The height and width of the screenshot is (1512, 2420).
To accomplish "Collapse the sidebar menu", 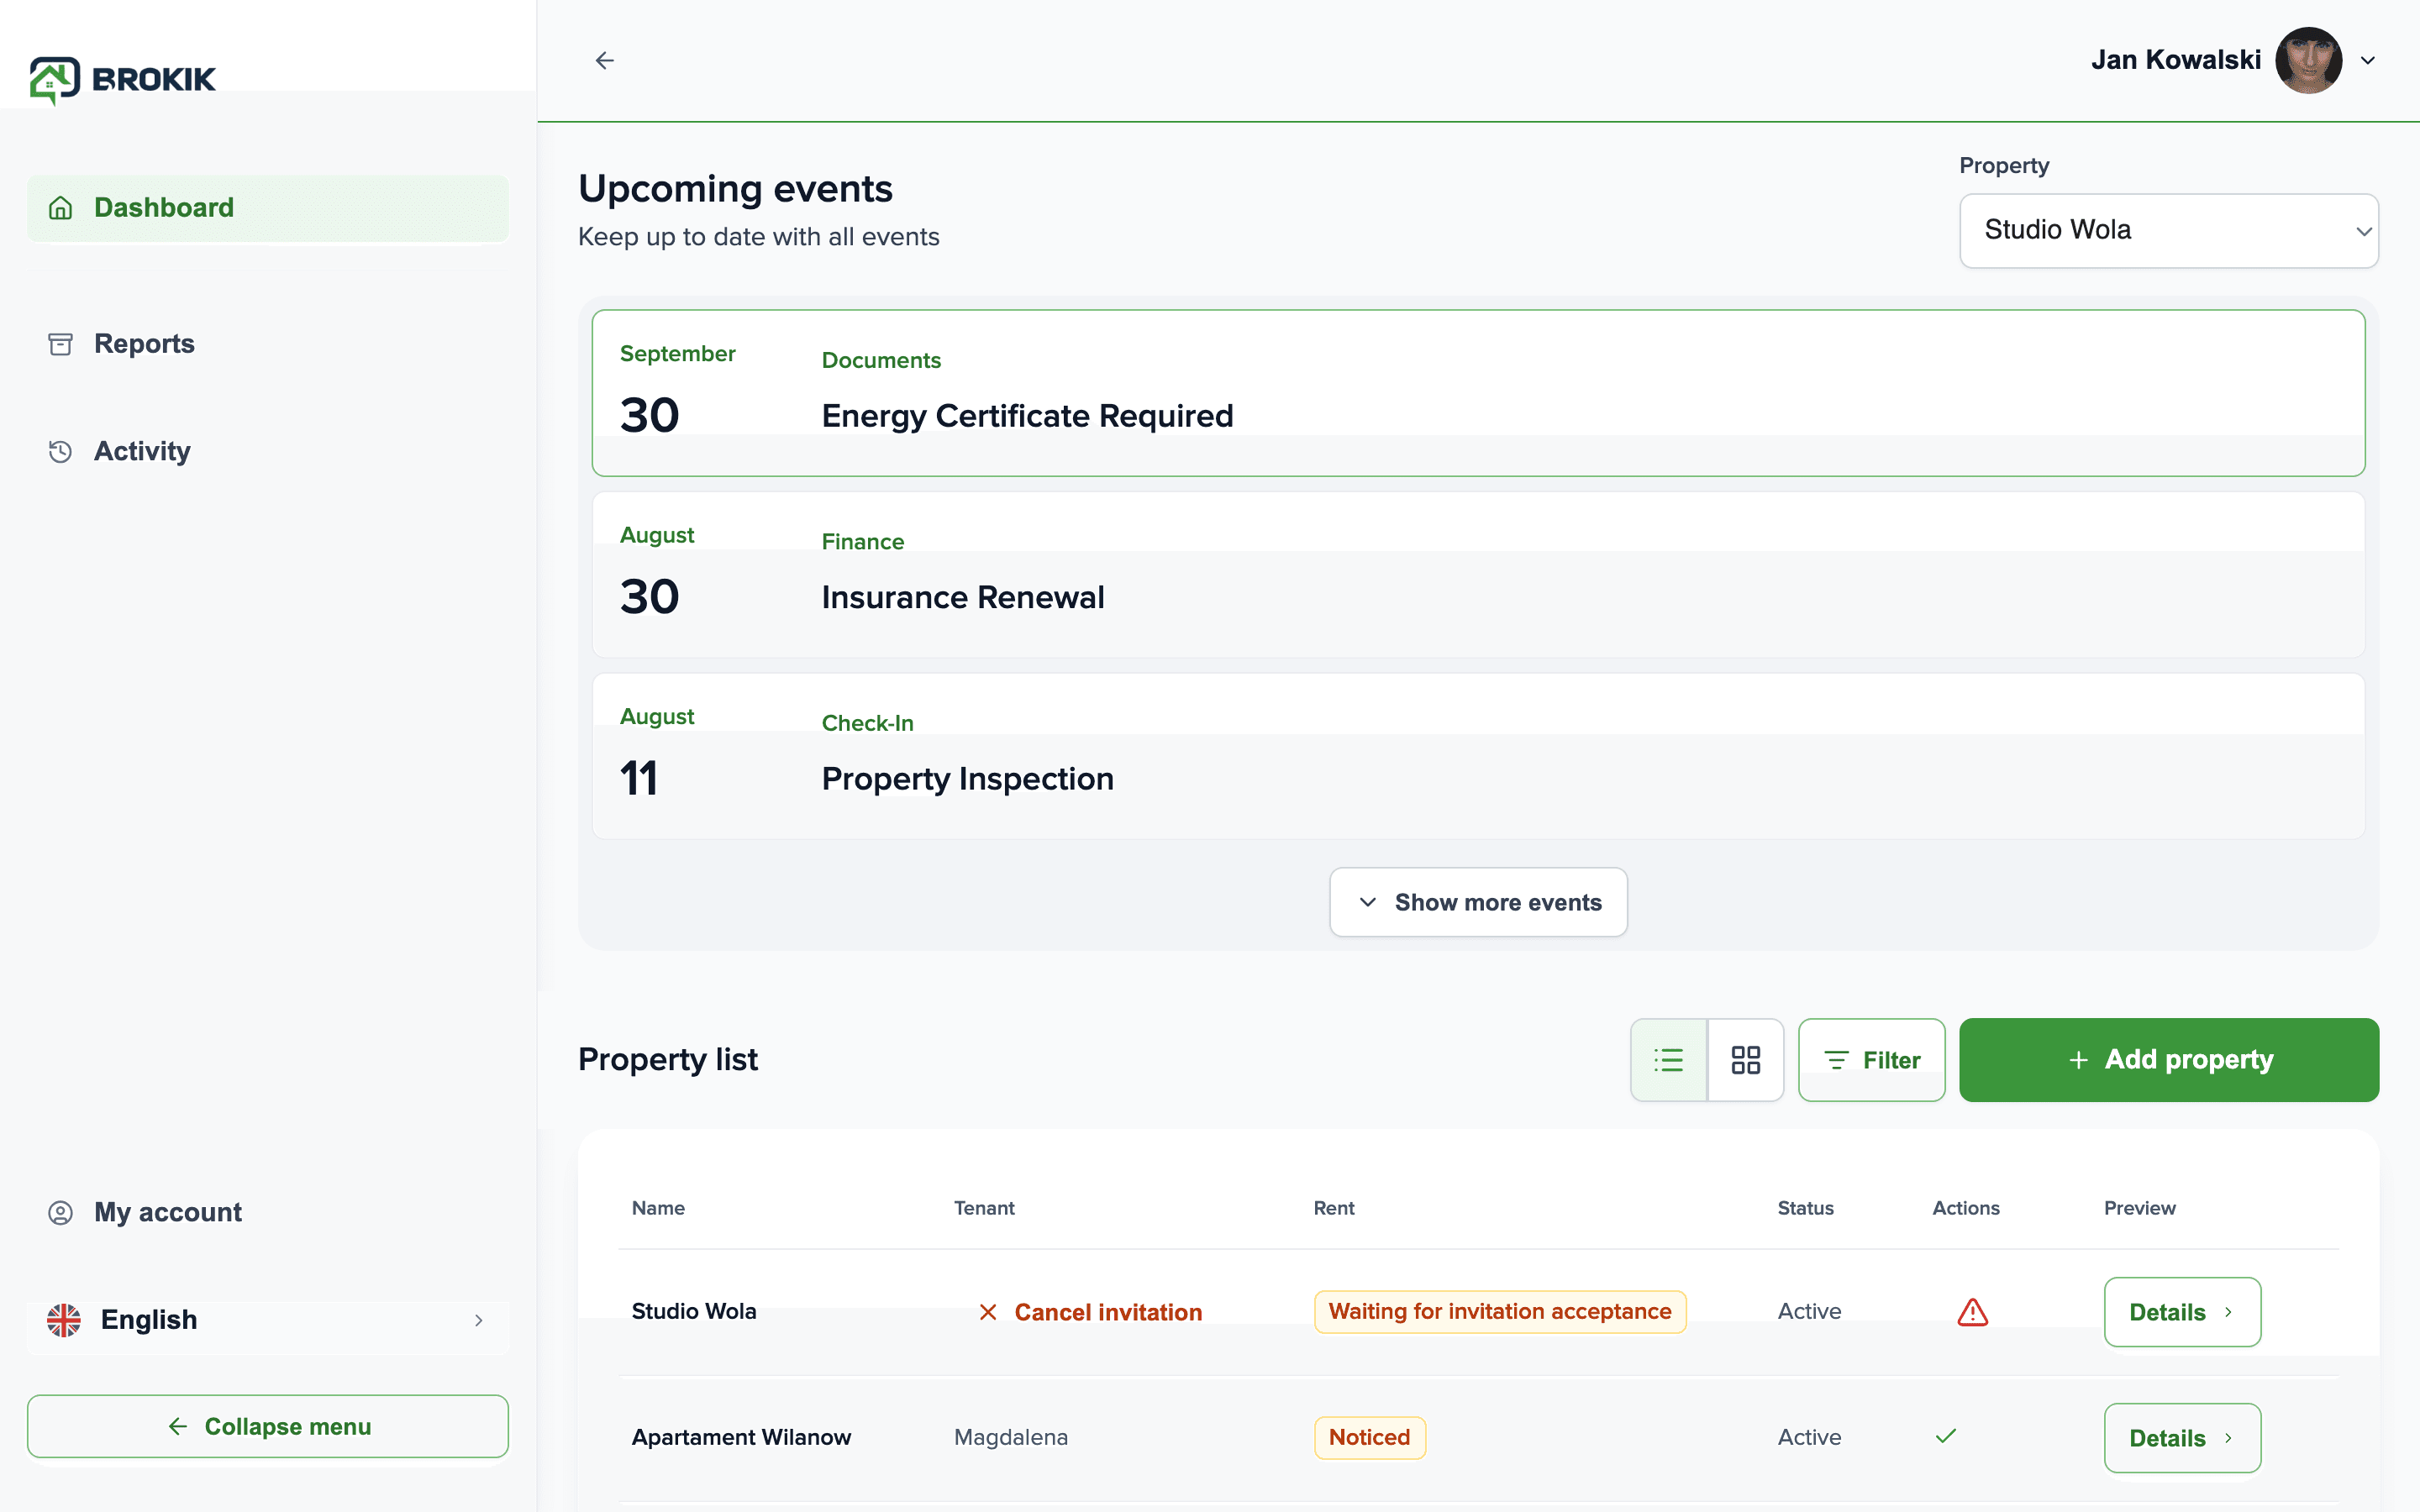I will (x=268, y=1426).
